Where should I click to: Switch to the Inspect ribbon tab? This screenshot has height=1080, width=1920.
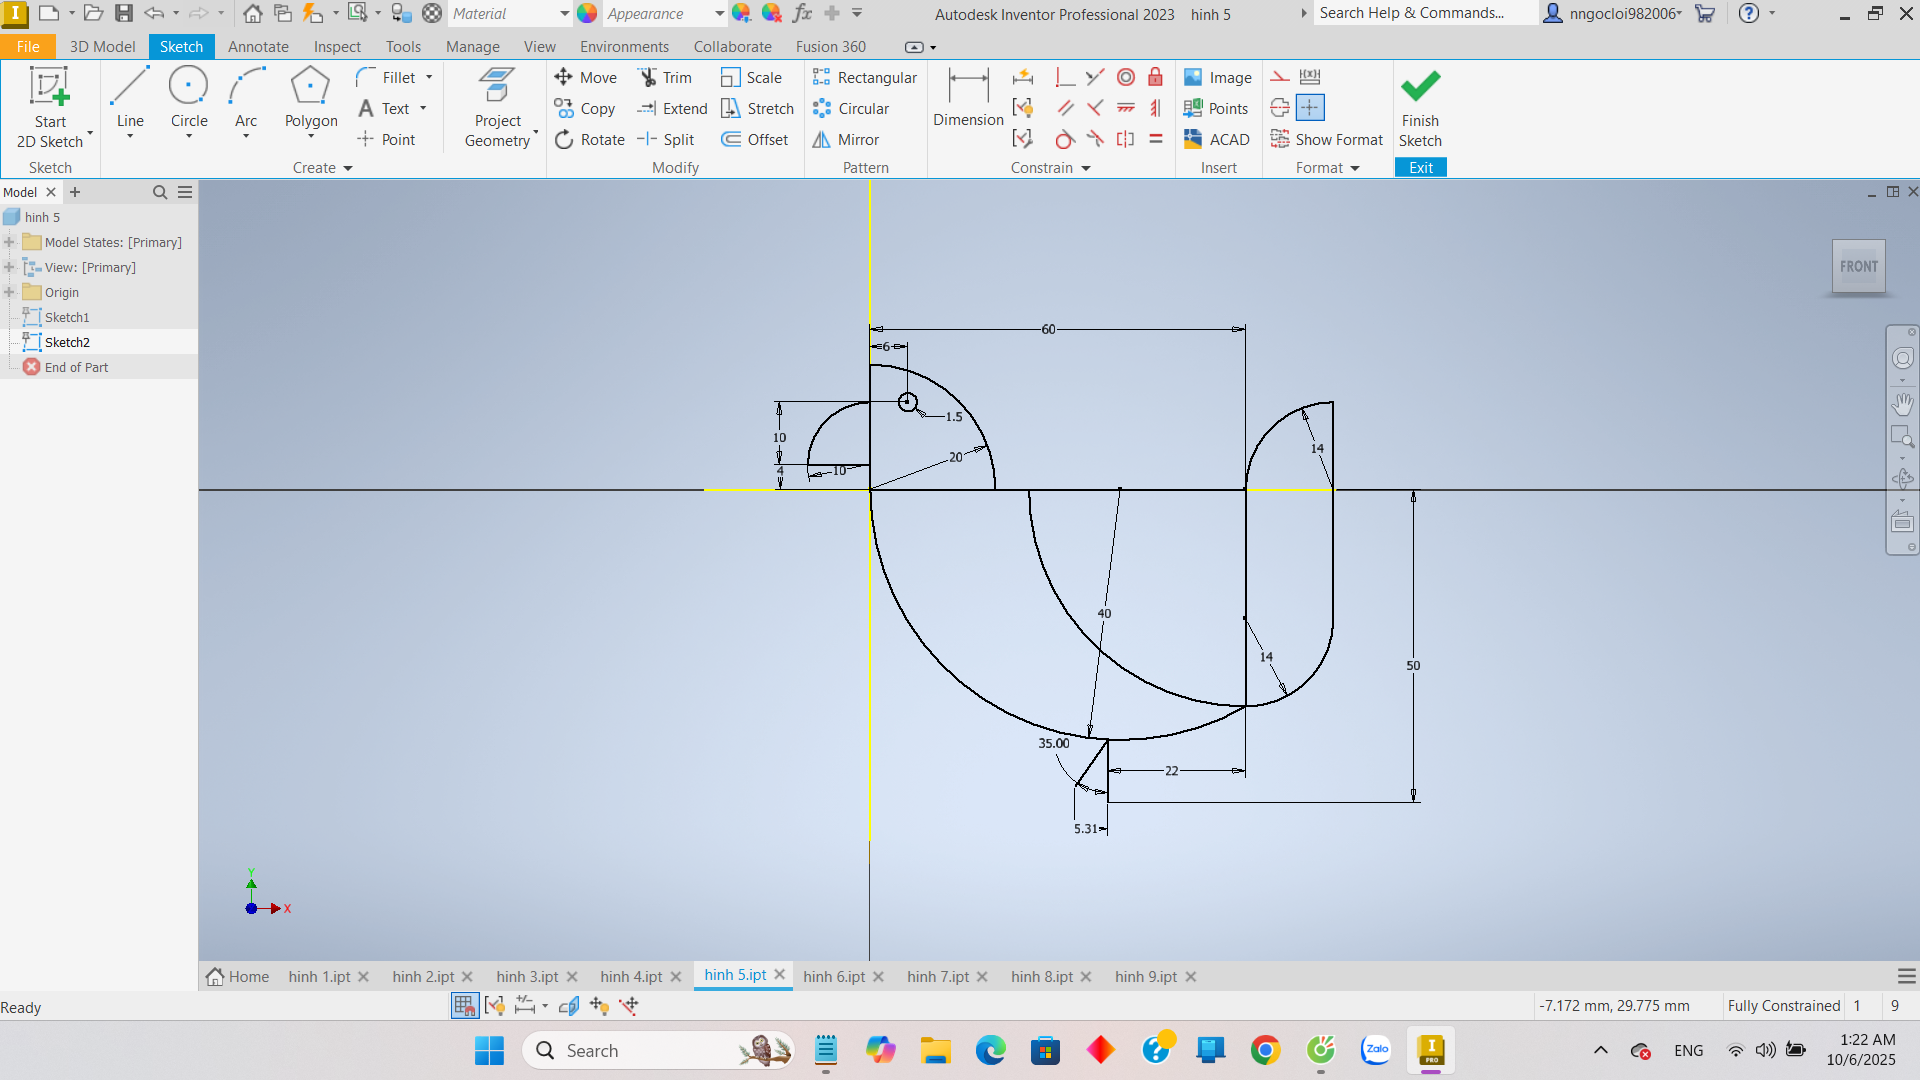337,47
